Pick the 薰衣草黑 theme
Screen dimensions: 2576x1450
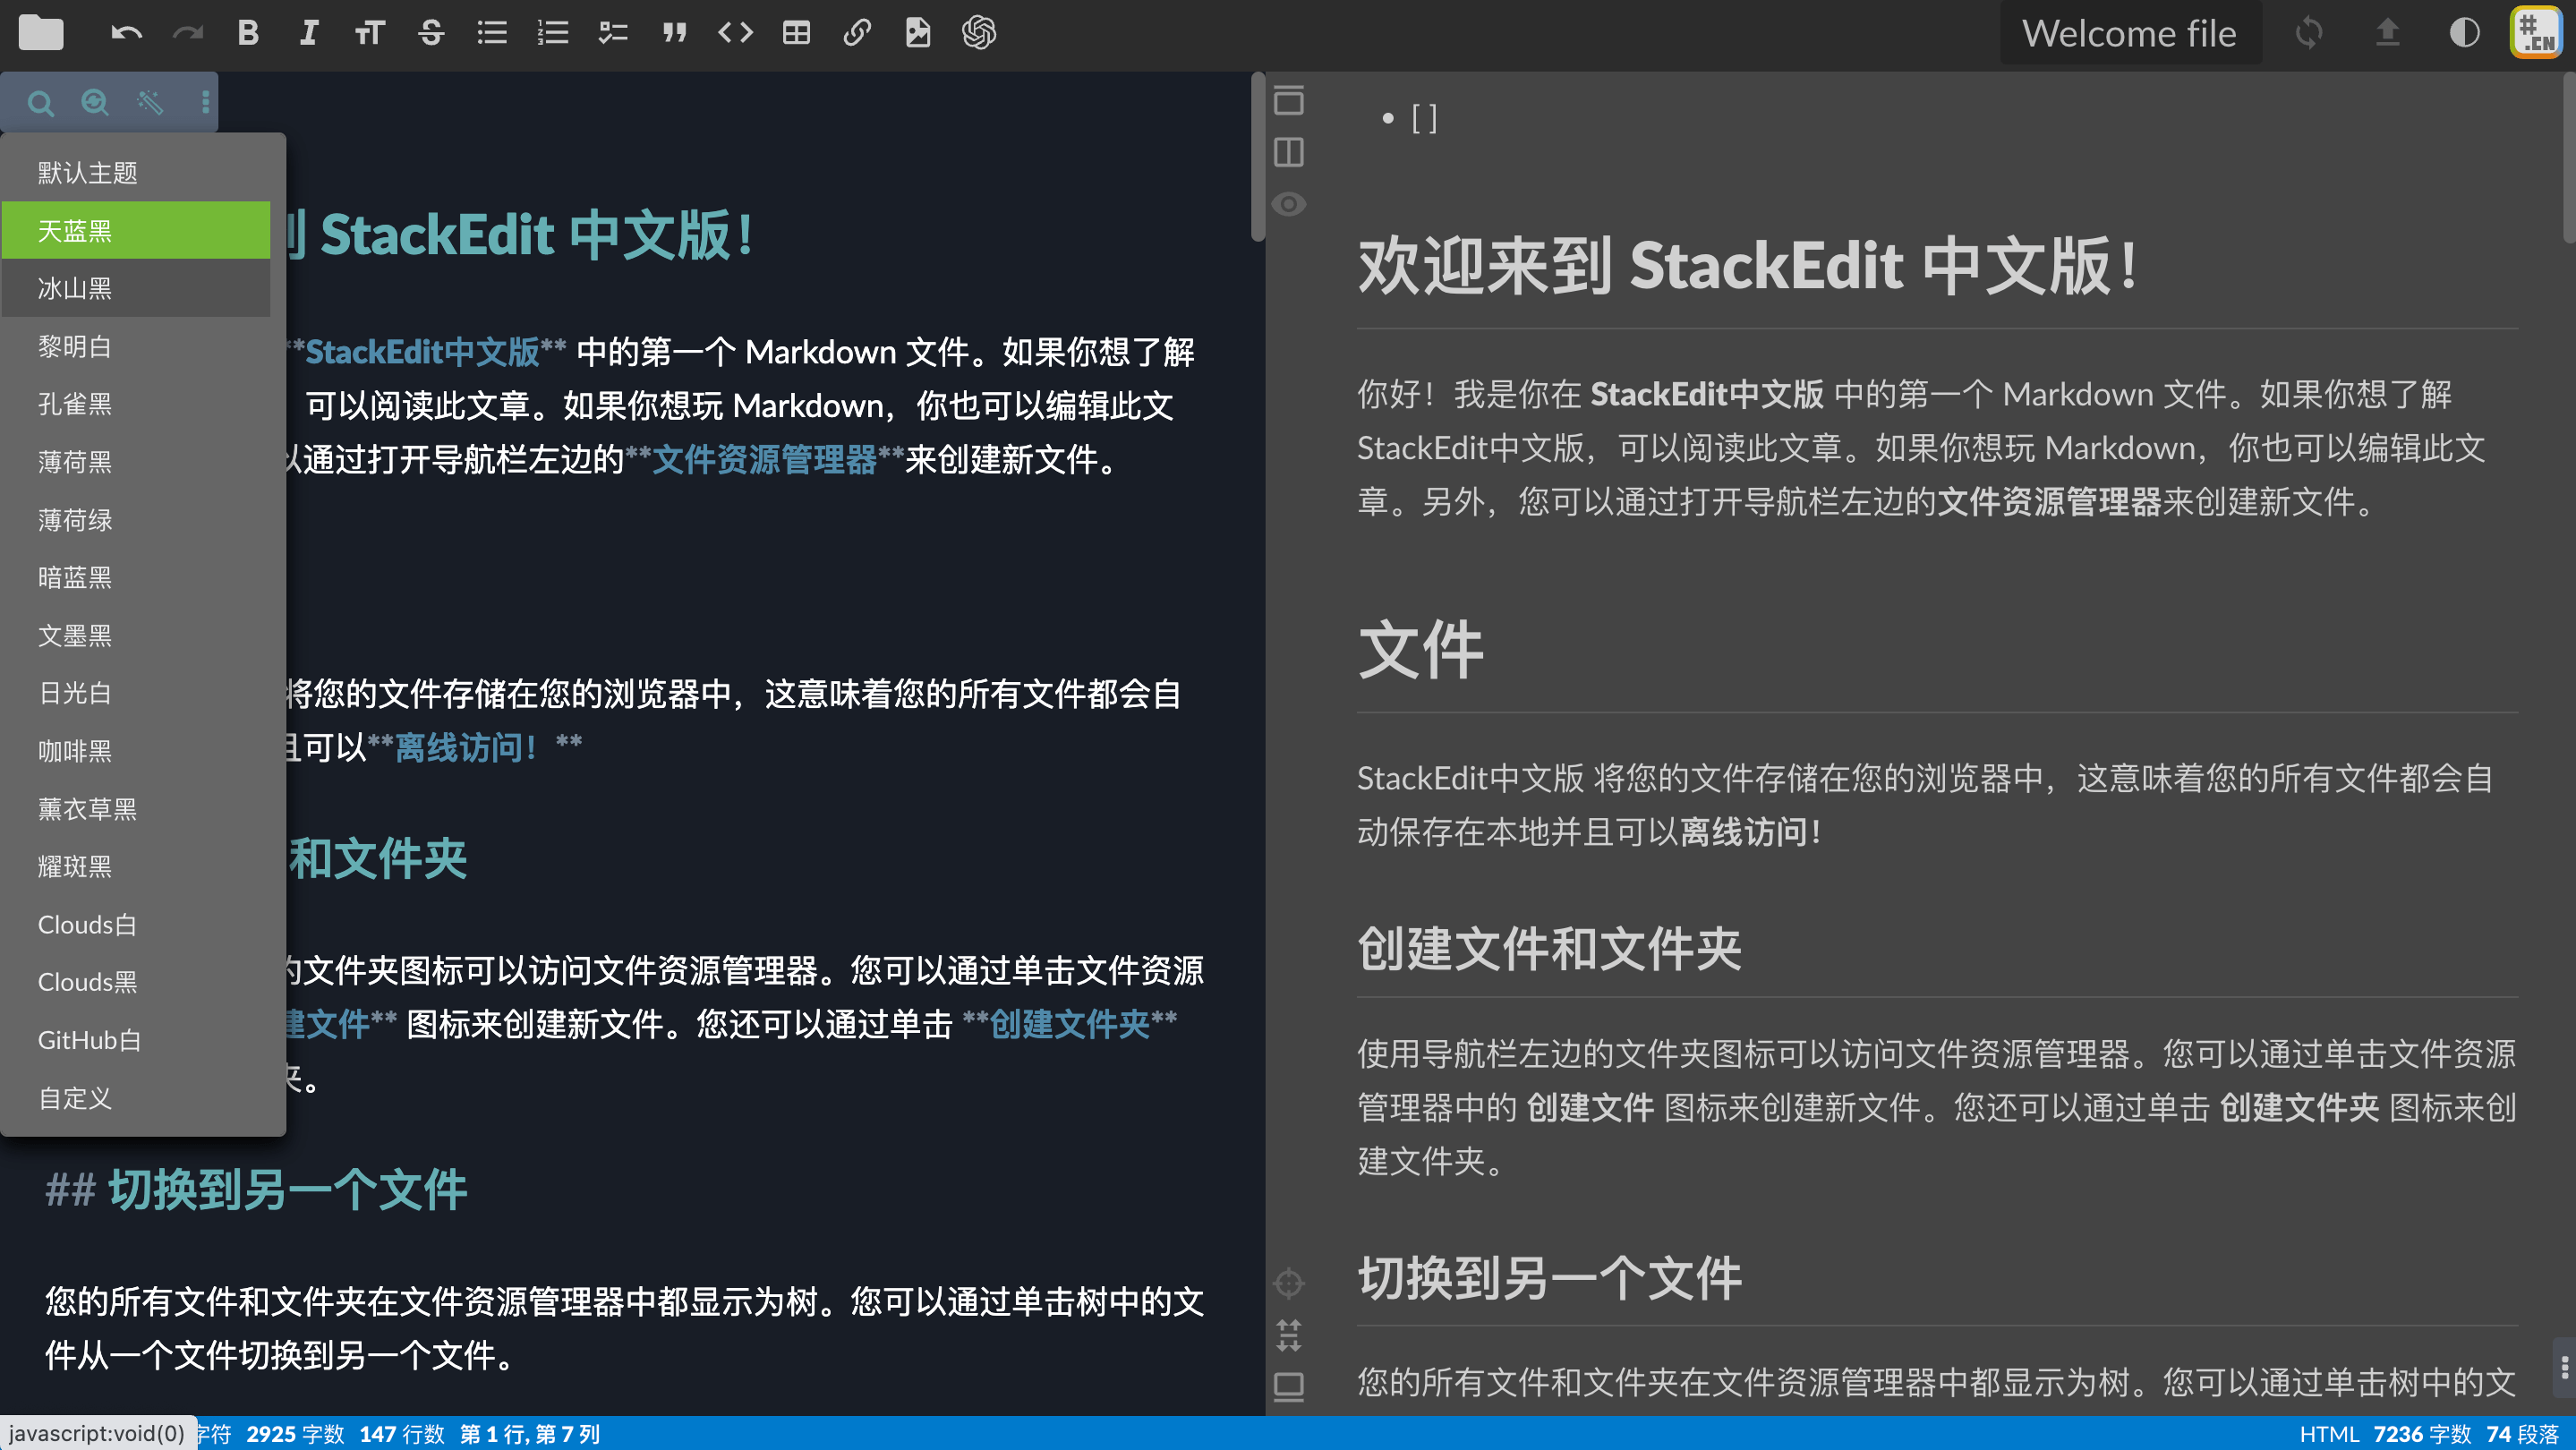point(136,809)
